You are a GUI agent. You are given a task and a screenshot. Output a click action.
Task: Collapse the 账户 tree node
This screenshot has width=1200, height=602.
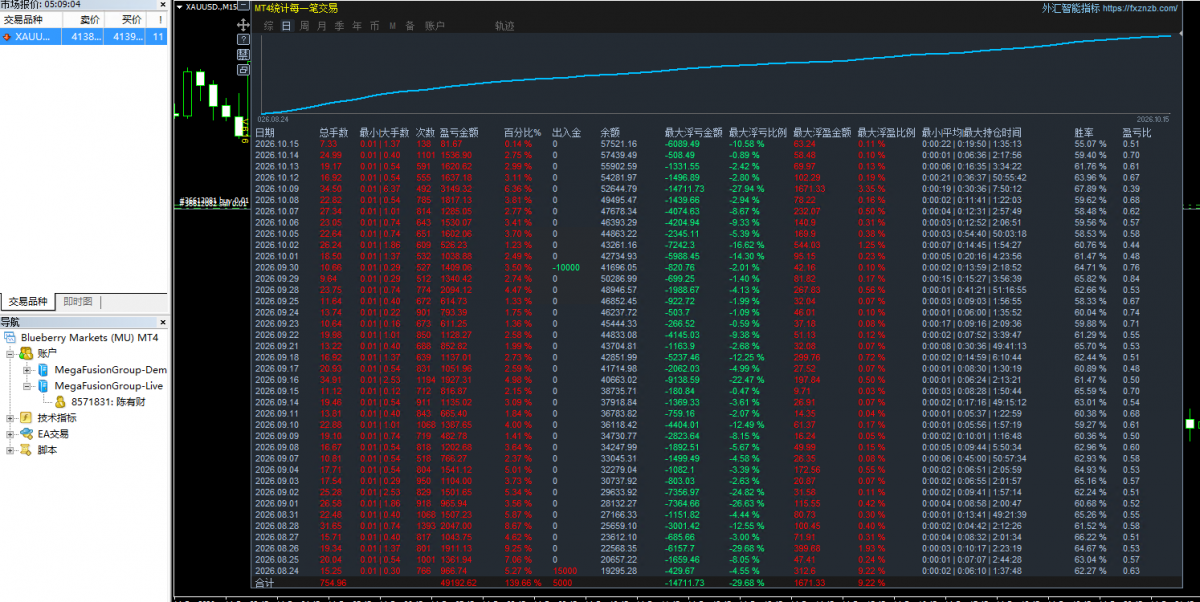click(x=10, y=354)
